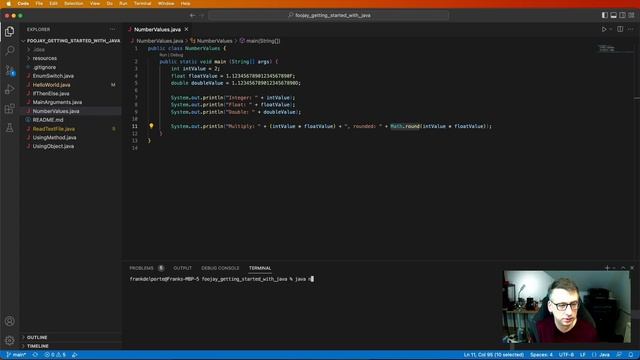Customize layout icon in title bar

tap(631, 15)
